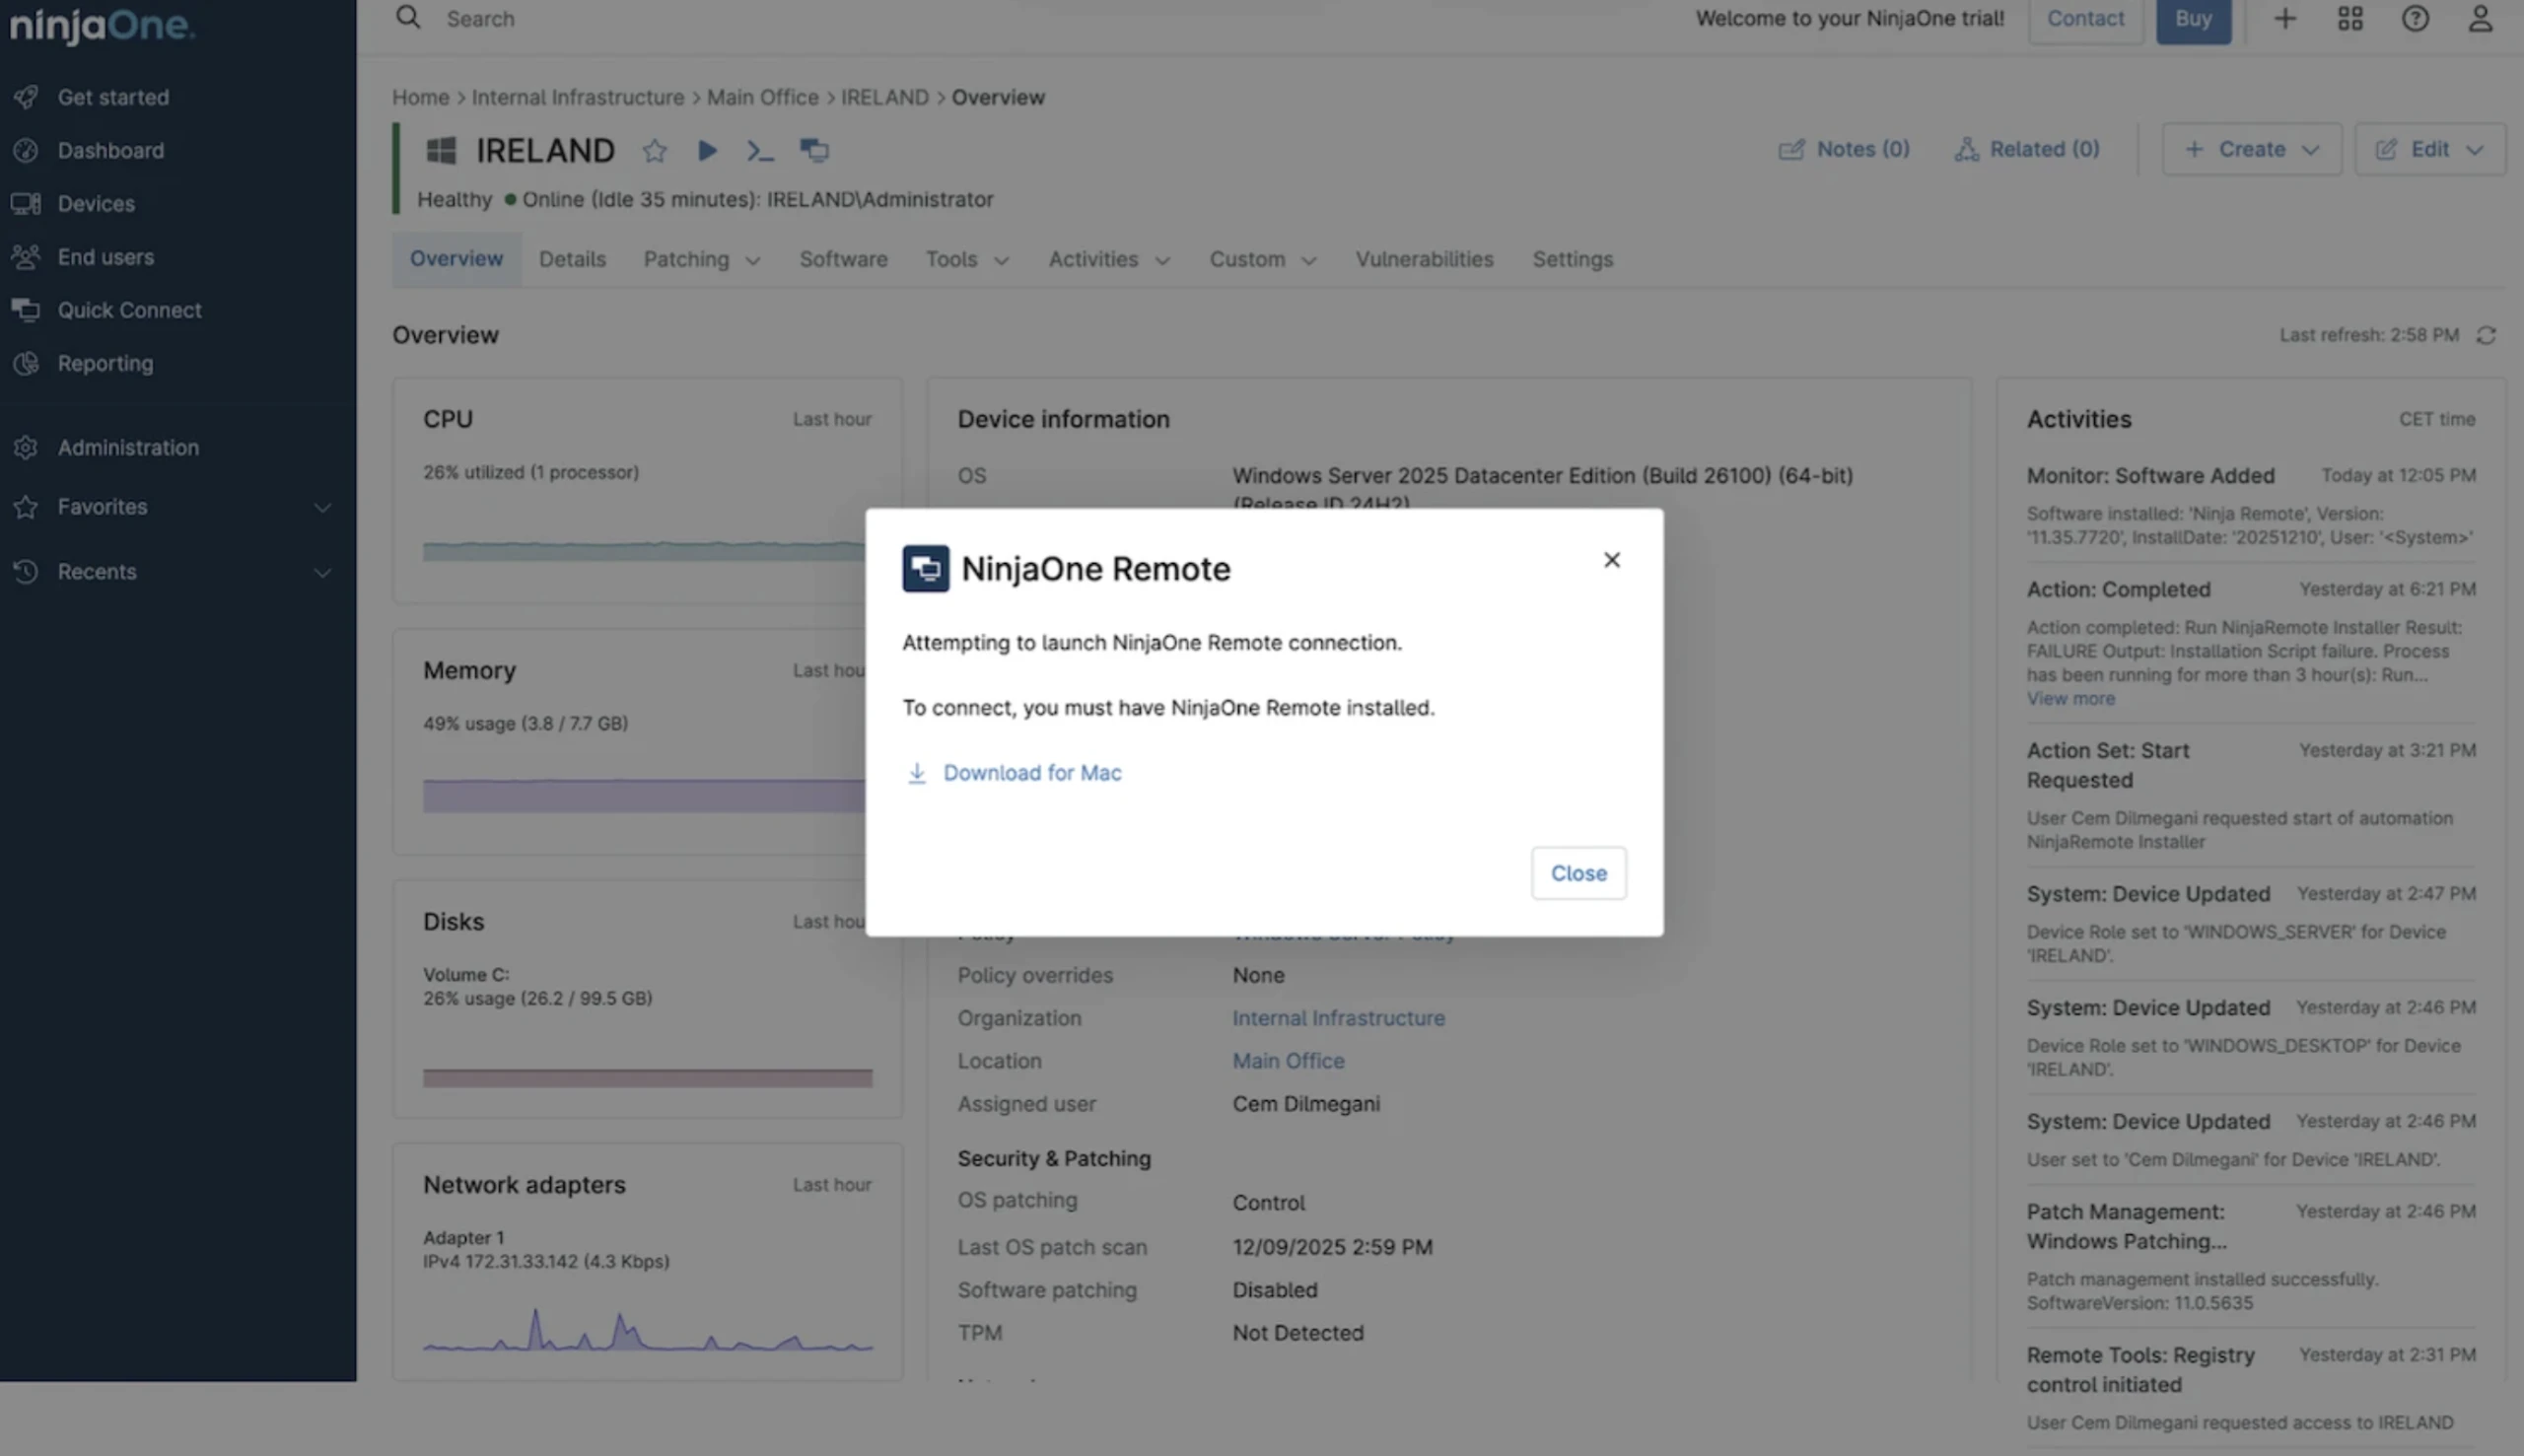Viewport: 2524px width, 1456px height.
Task: Open Related (0)
Action: 2027,149
